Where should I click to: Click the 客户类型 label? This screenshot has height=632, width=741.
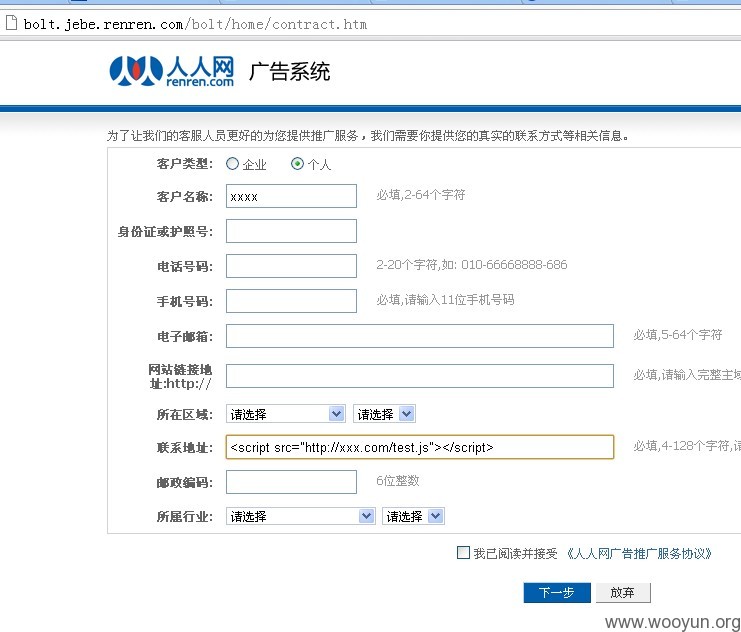(185, 164)
